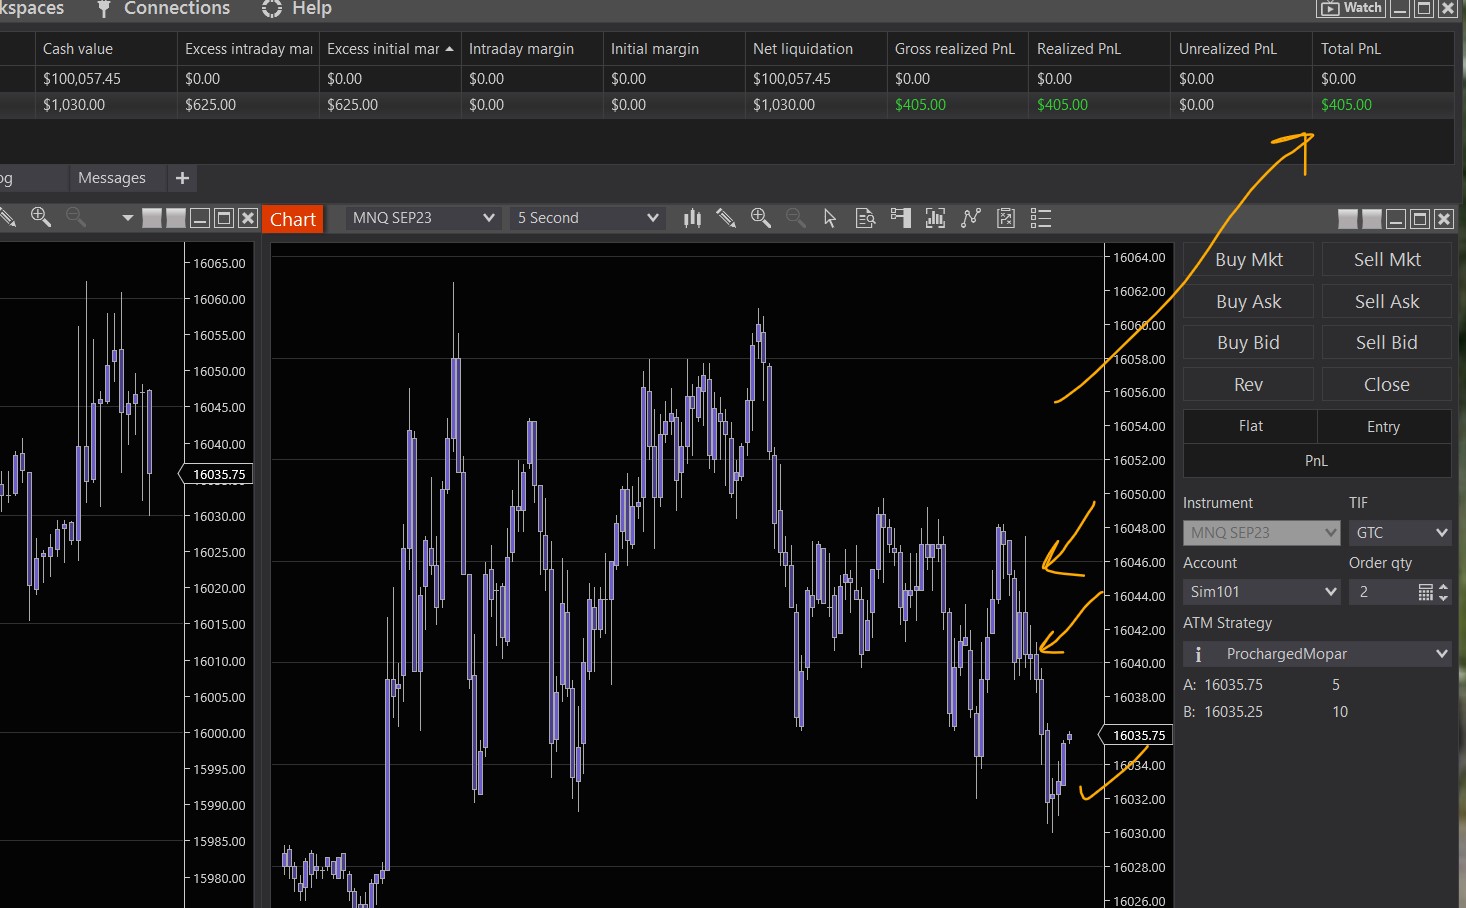Select the cursor pointer tool
This screenshot has height=908, width=1466.
coord(829,218)
